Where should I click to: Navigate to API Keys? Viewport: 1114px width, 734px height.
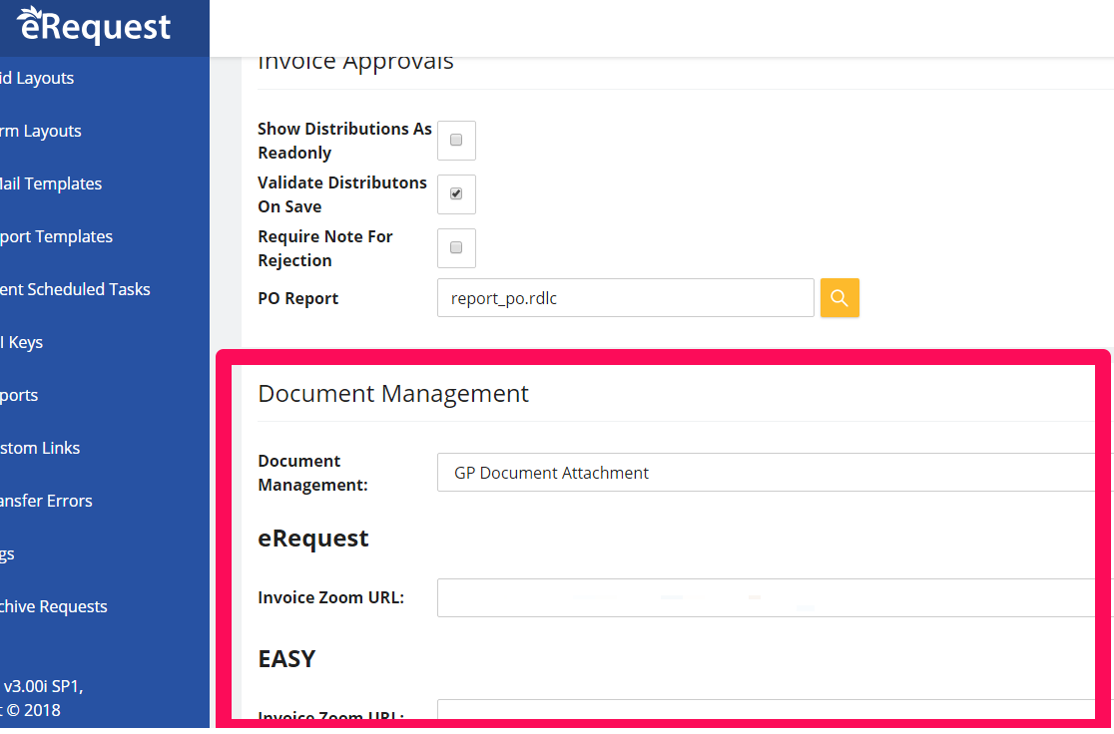(x=22, y=343)
